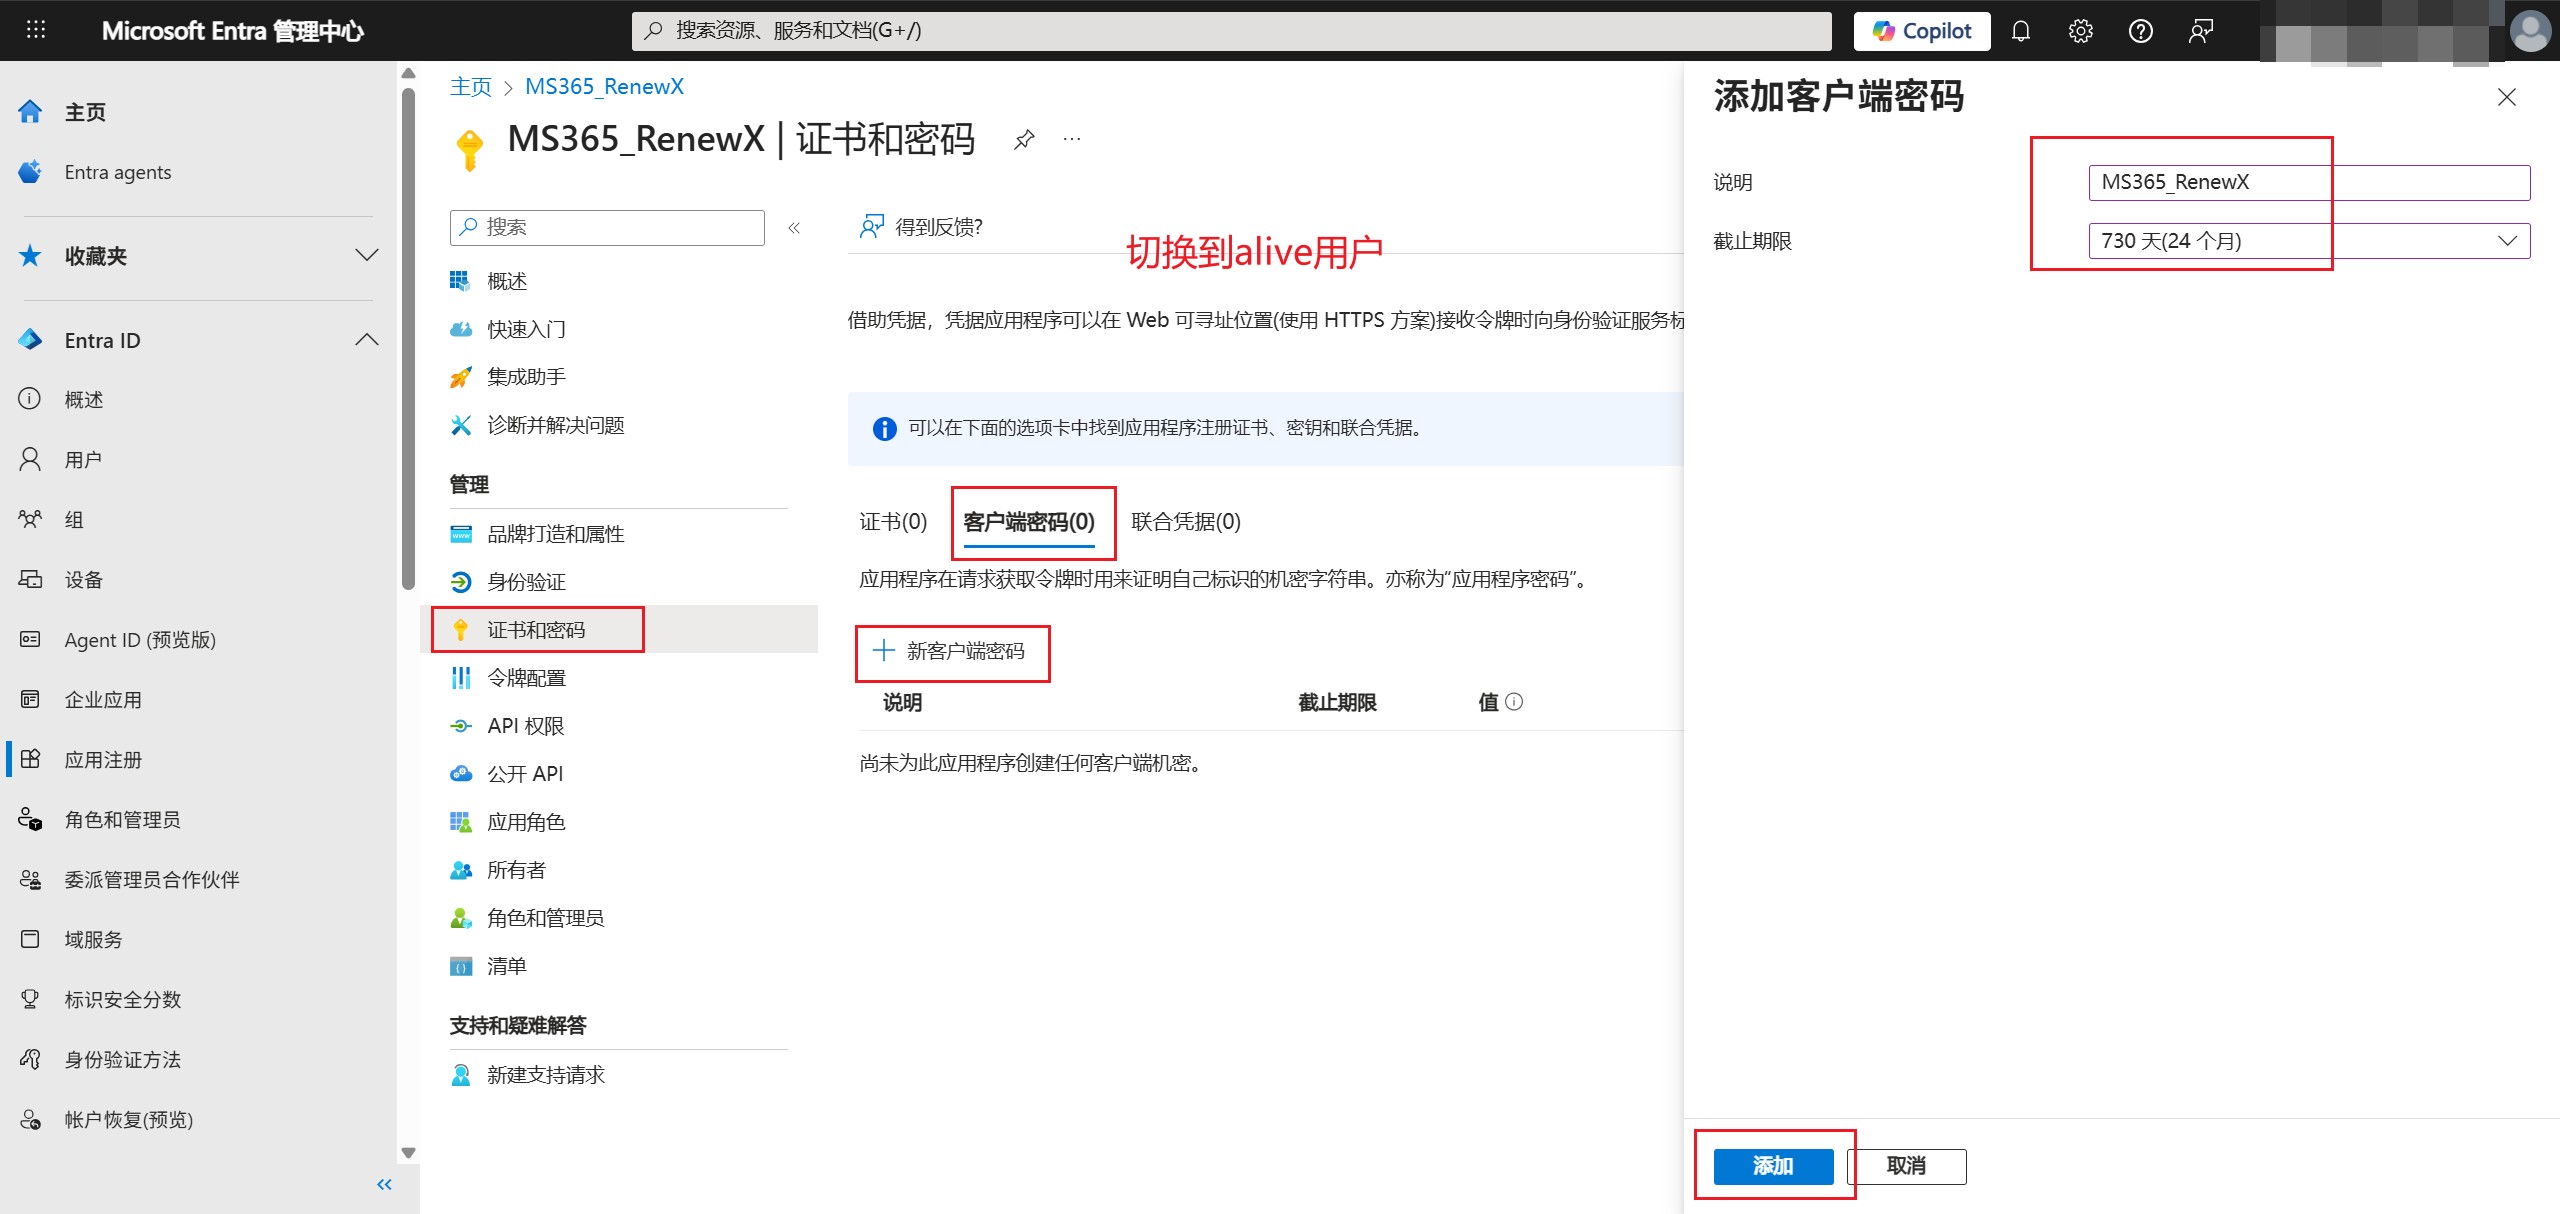Open notifications bell icon

point(2020,31)
